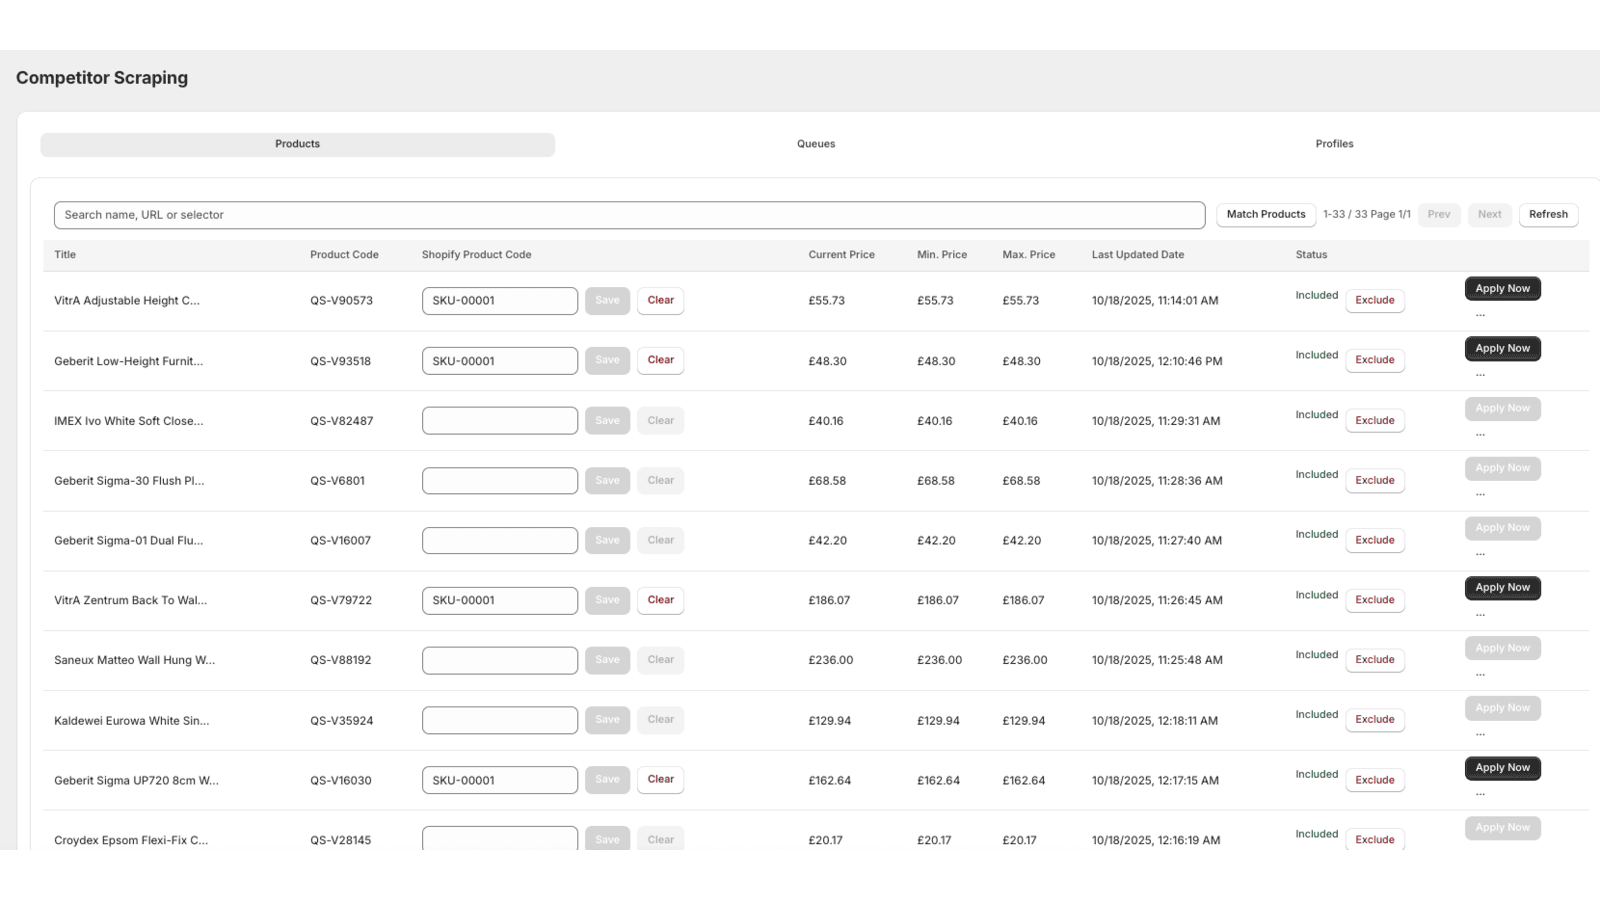
Task: Switch to the Profiles tab
Action: (1334, 143)
